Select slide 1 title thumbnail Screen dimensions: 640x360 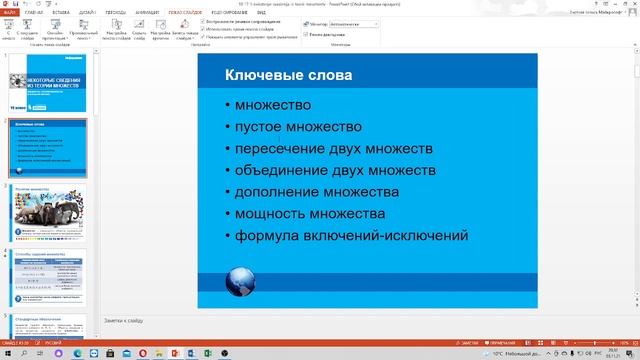click(47, 83)
